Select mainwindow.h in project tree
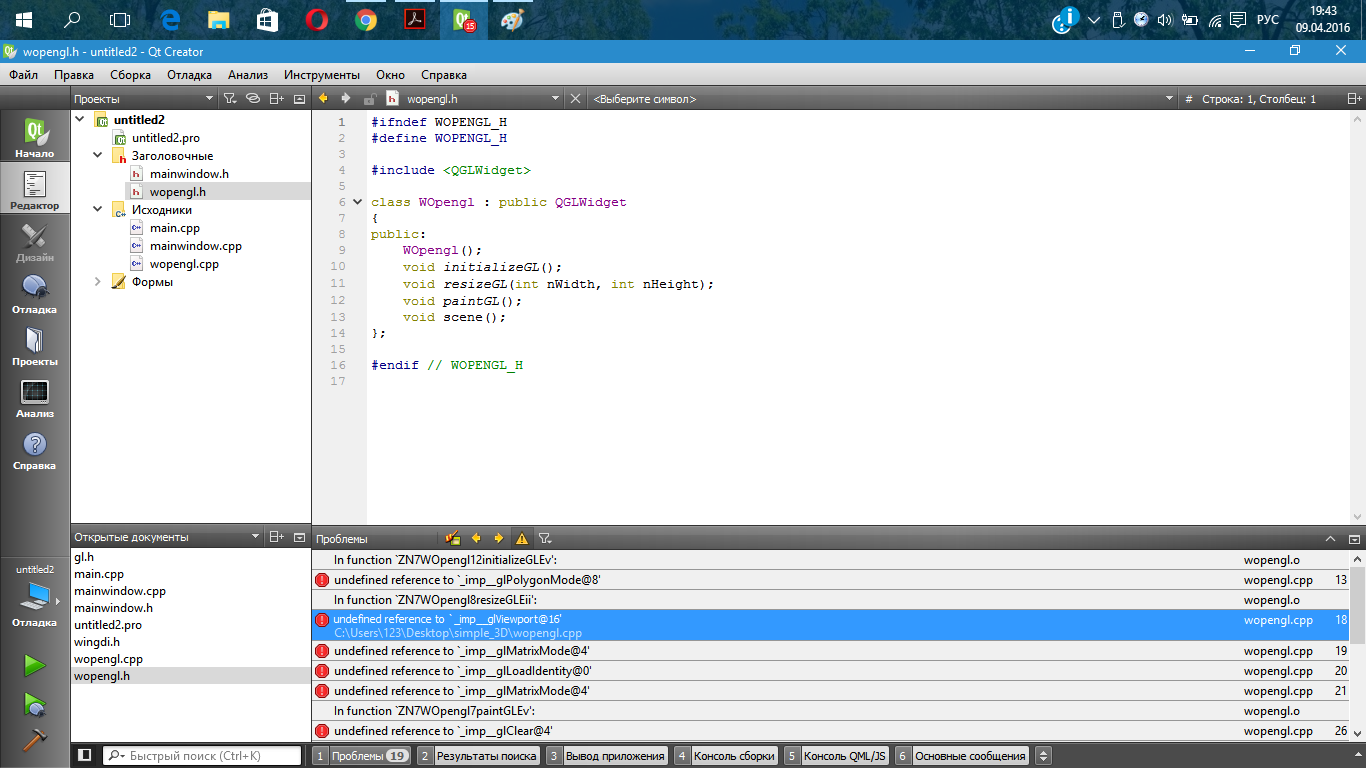This screenshot has width=1371, height=770. click(x=189, y=174)
